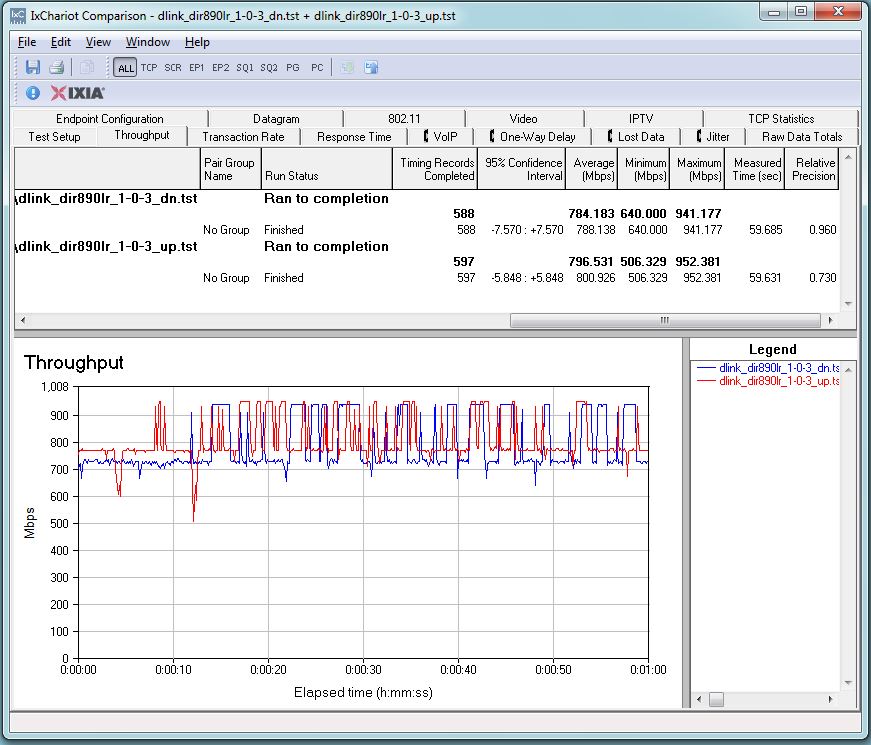Click the results table horizontal scrollbar thumb
Viewport: 871px width, 745px height.
click(x=665, y=320)
